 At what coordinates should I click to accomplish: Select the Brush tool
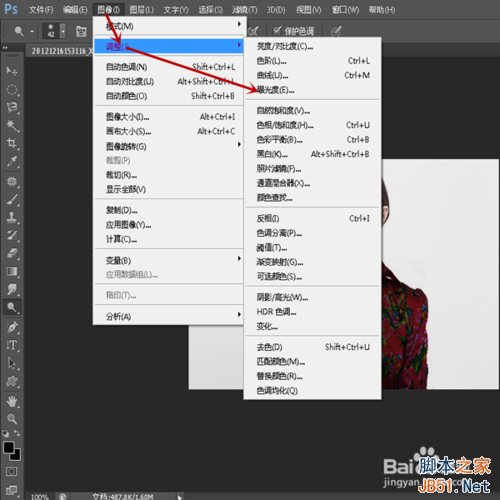coord(12,199)
